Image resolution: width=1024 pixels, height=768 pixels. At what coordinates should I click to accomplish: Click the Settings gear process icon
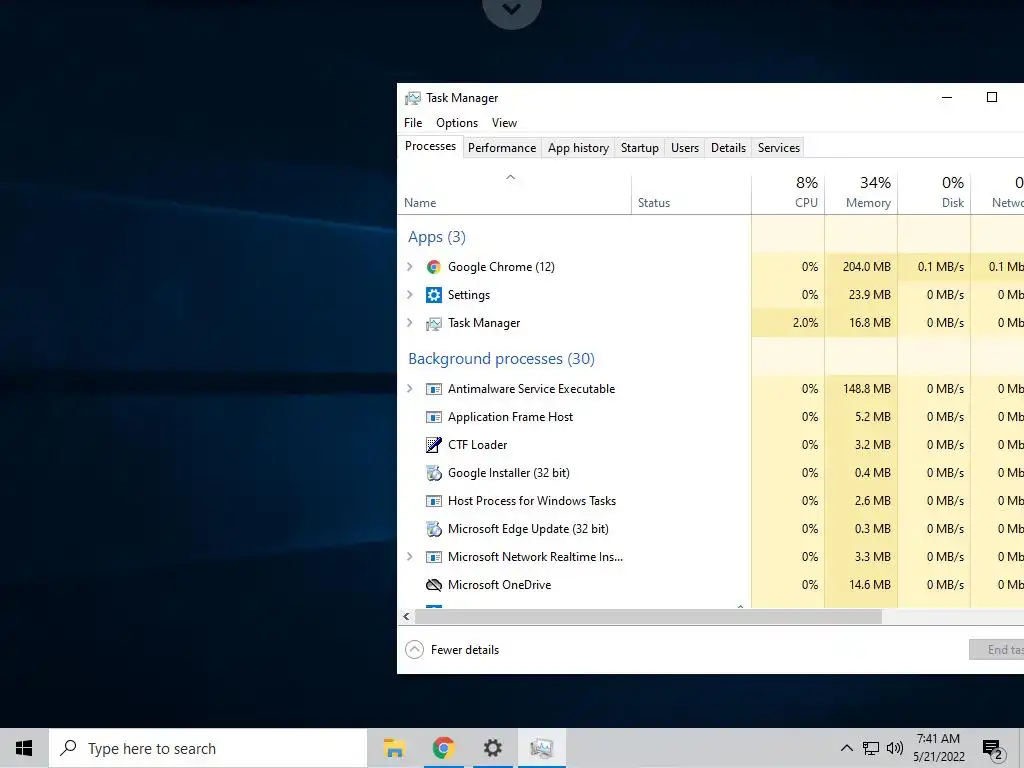[x=434, y=295]
